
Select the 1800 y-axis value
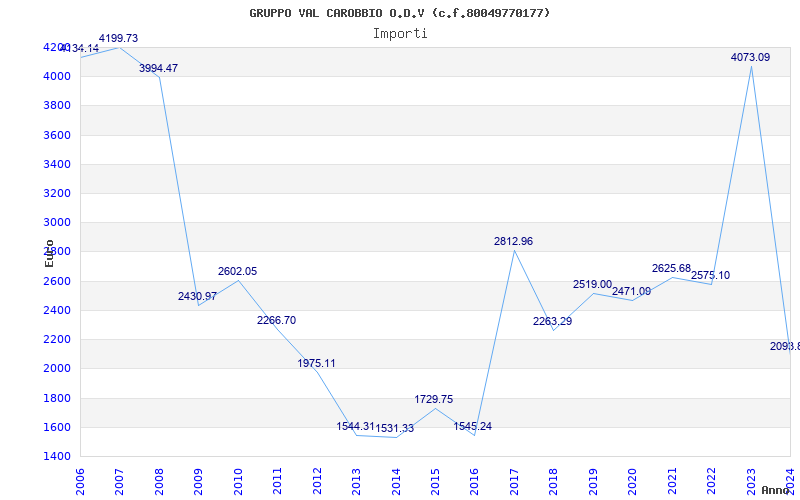pos(56,398)
